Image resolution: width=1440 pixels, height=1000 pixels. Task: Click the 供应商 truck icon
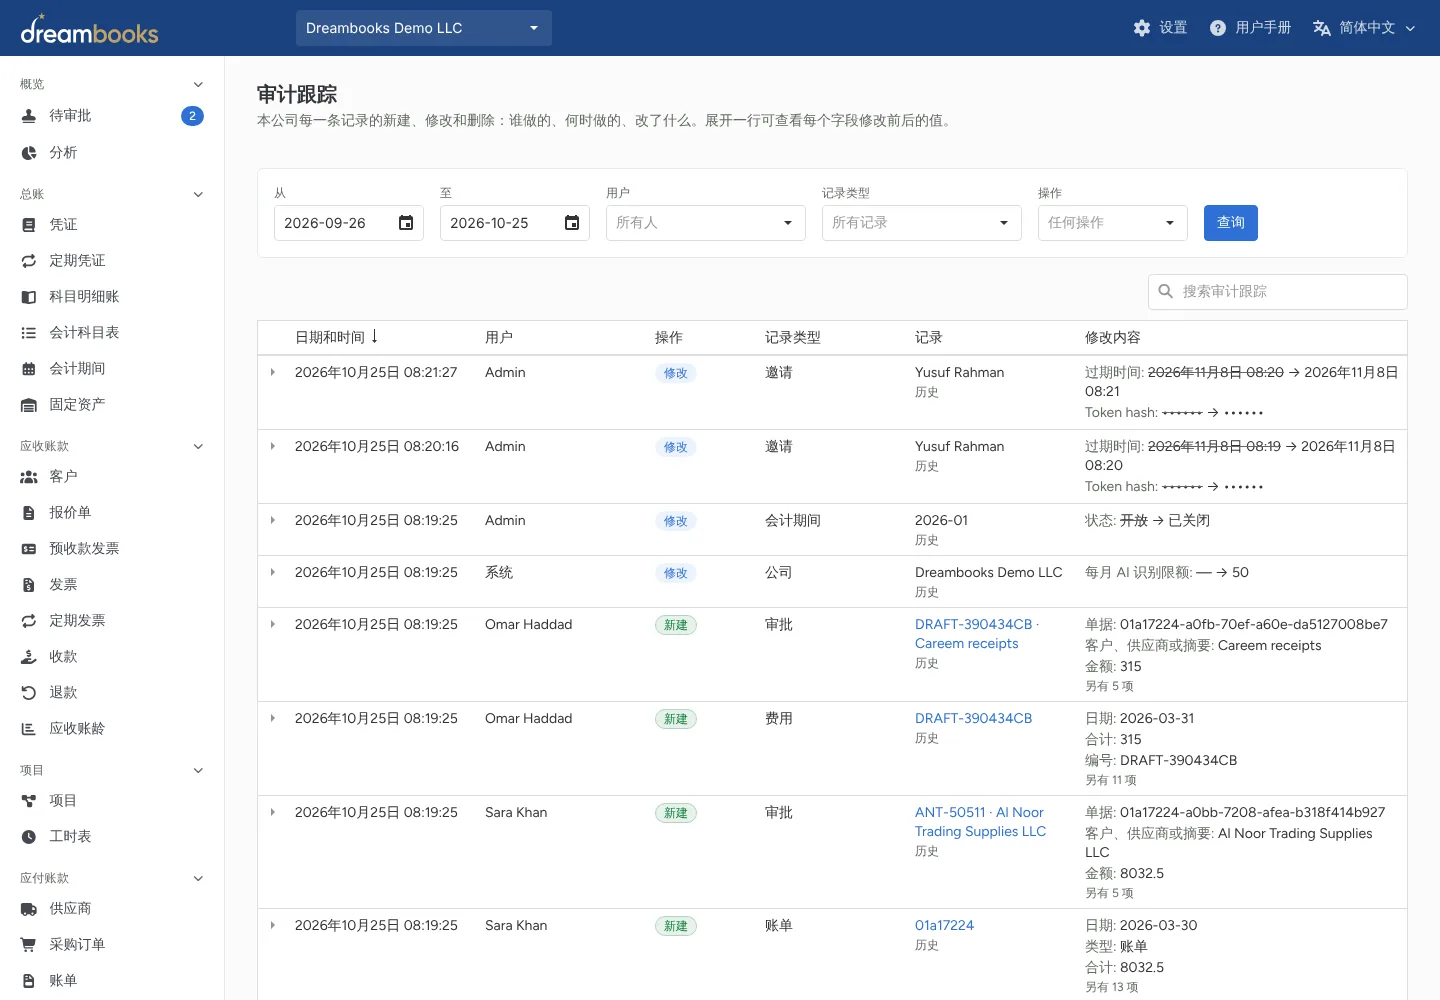coord(29,909)
